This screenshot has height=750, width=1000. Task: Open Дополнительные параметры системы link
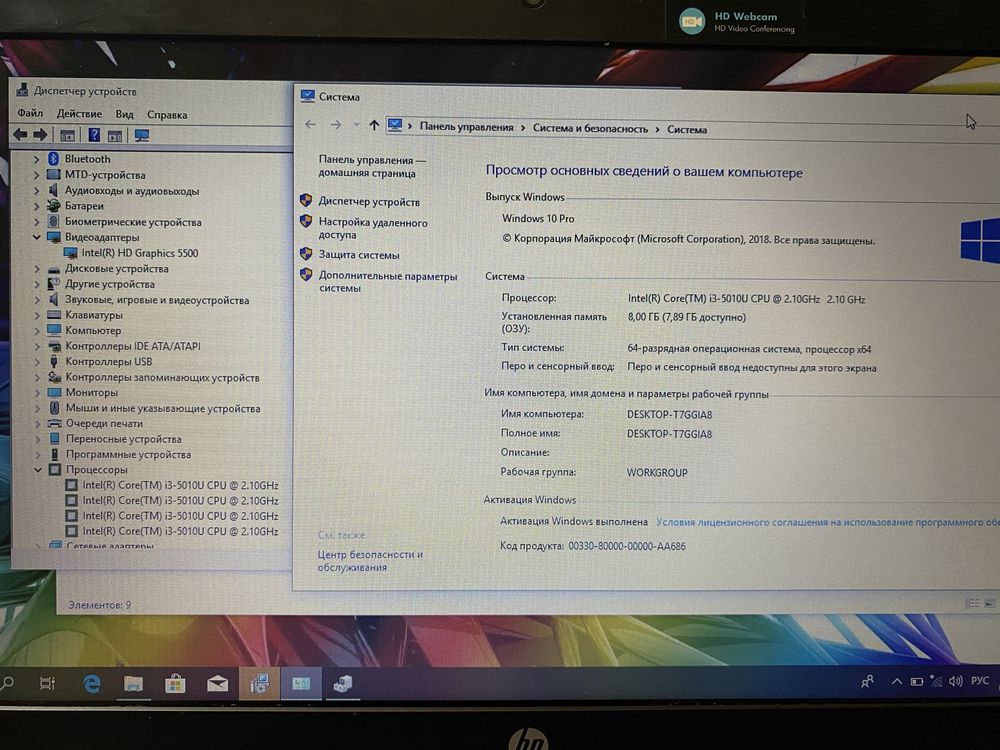(388, 282)
